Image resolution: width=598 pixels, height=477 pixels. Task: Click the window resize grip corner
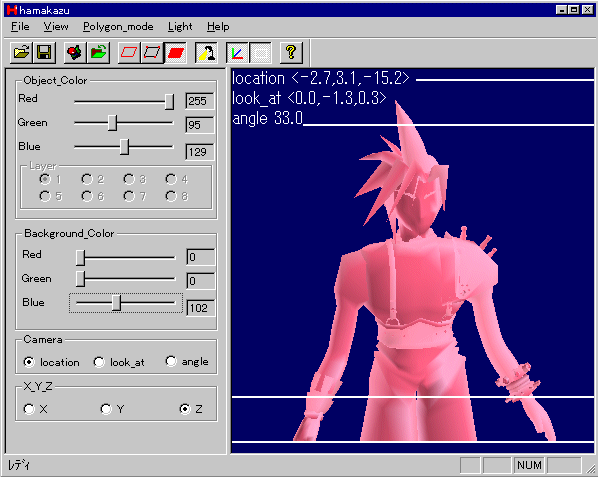[x=591, y=469]
